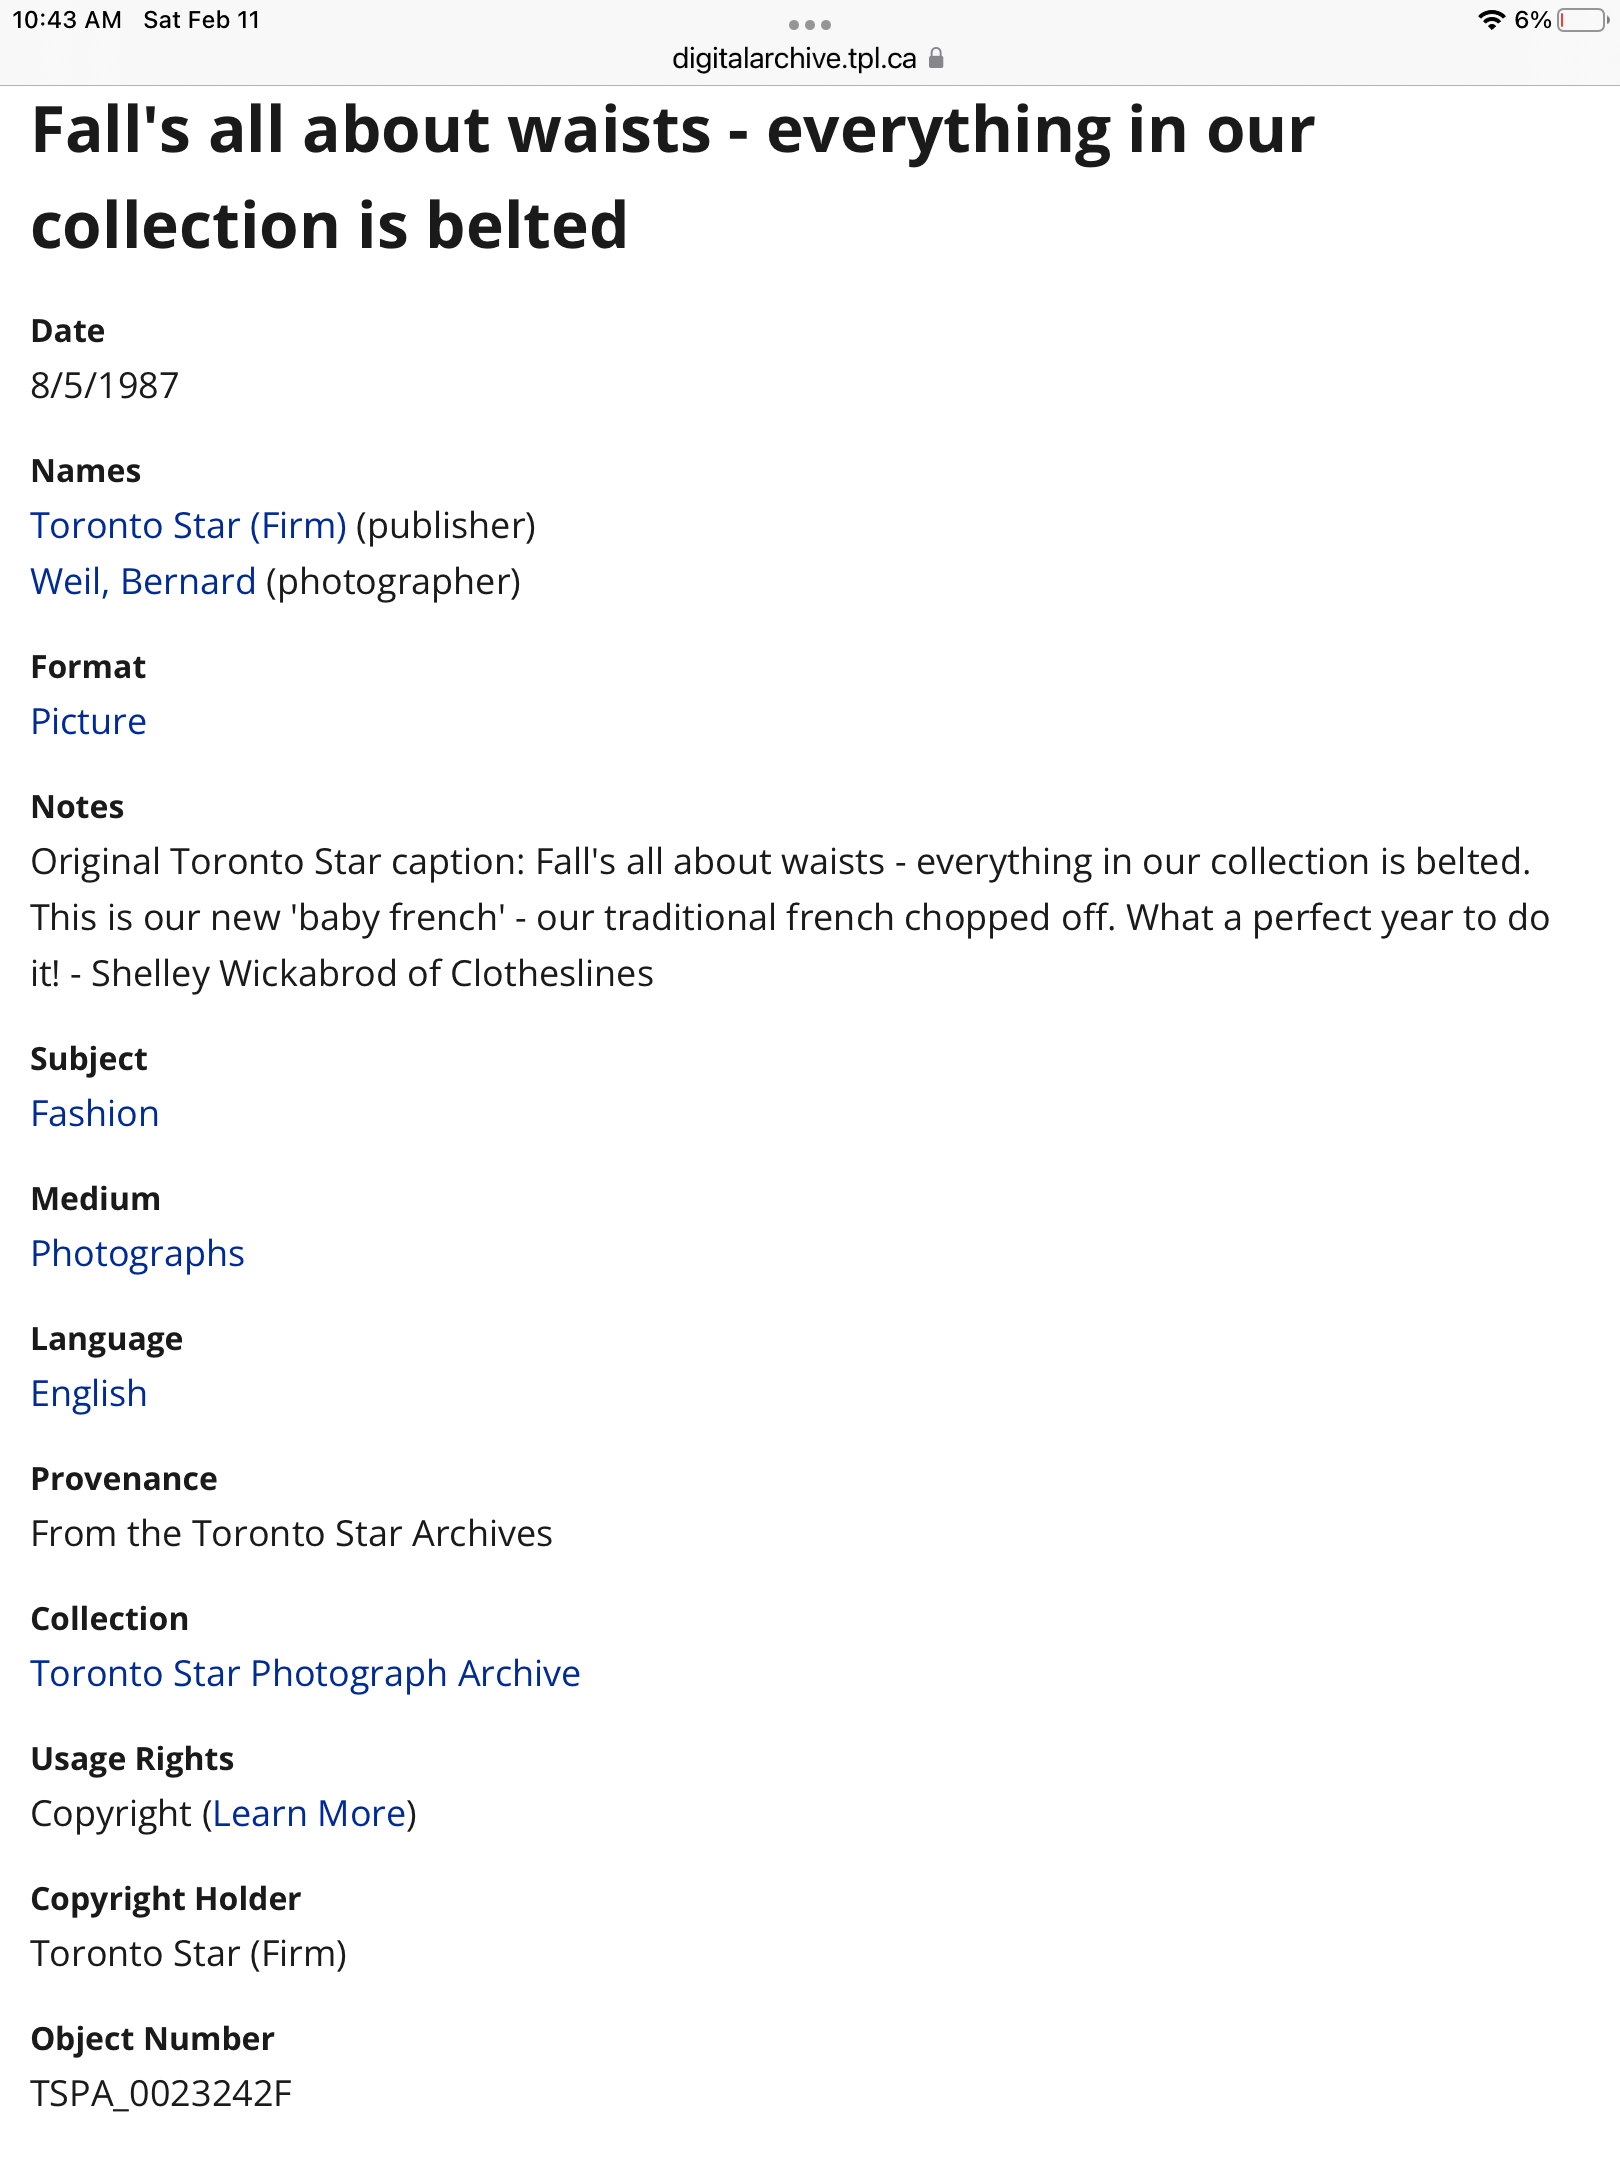Follow the Picture format link
Screen dimensions: 1620x2160
coord(88,721)
